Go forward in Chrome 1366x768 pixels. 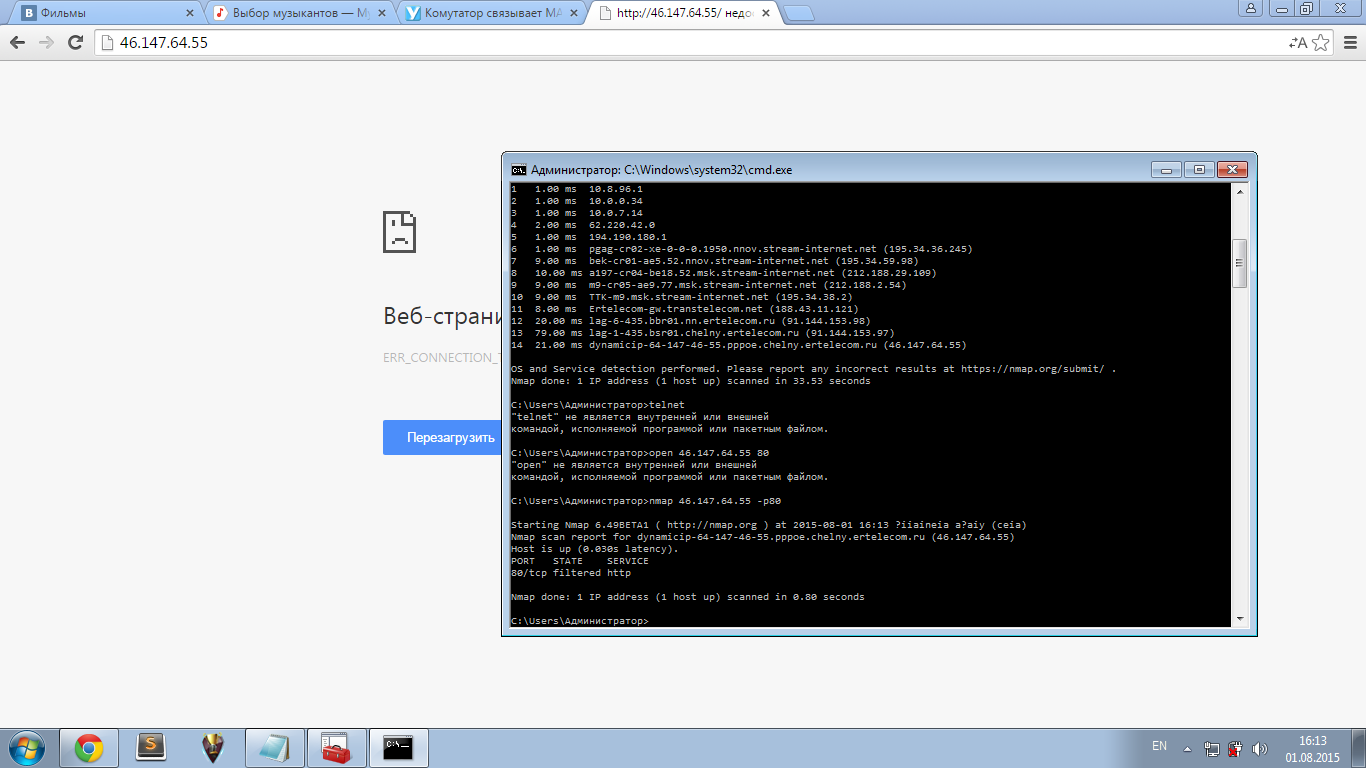pos(46,43)
